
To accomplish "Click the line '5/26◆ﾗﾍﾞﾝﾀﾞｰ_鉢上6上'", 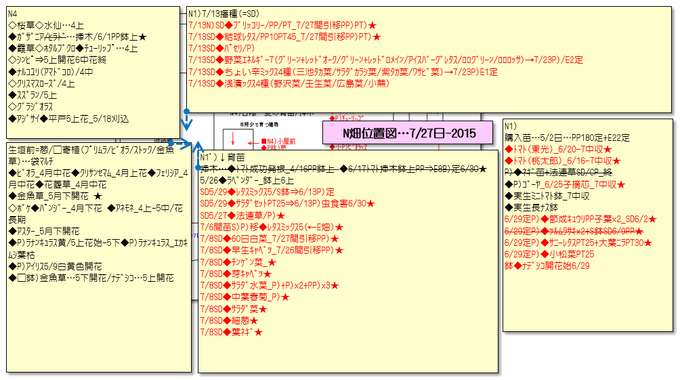I will 247,180.
